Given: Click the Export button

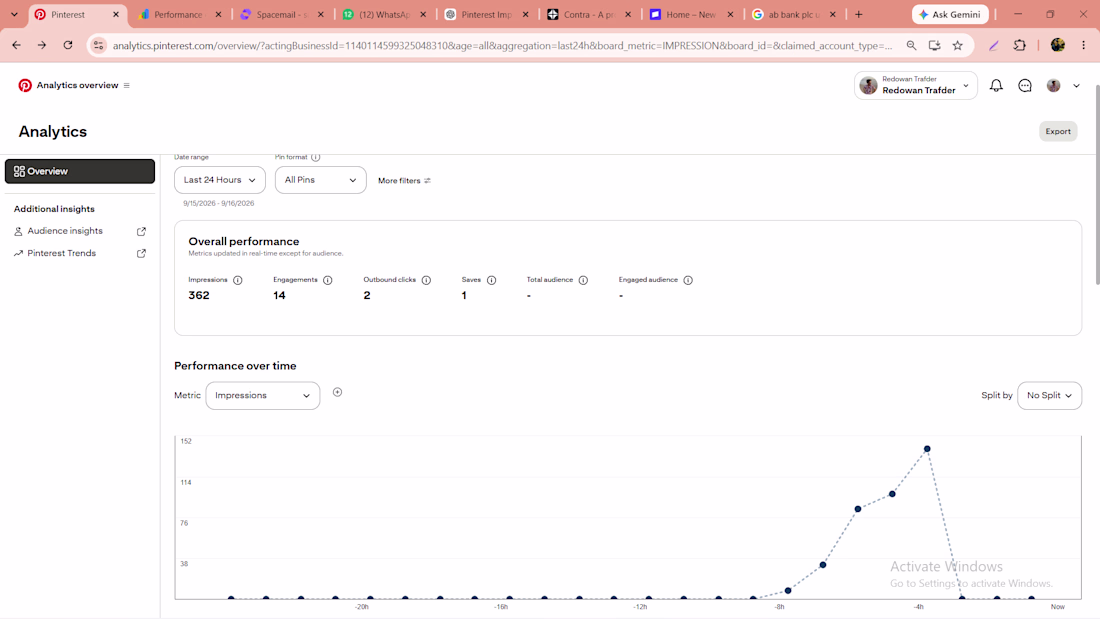Looking at the screenshot, I should click(1058, 131).
